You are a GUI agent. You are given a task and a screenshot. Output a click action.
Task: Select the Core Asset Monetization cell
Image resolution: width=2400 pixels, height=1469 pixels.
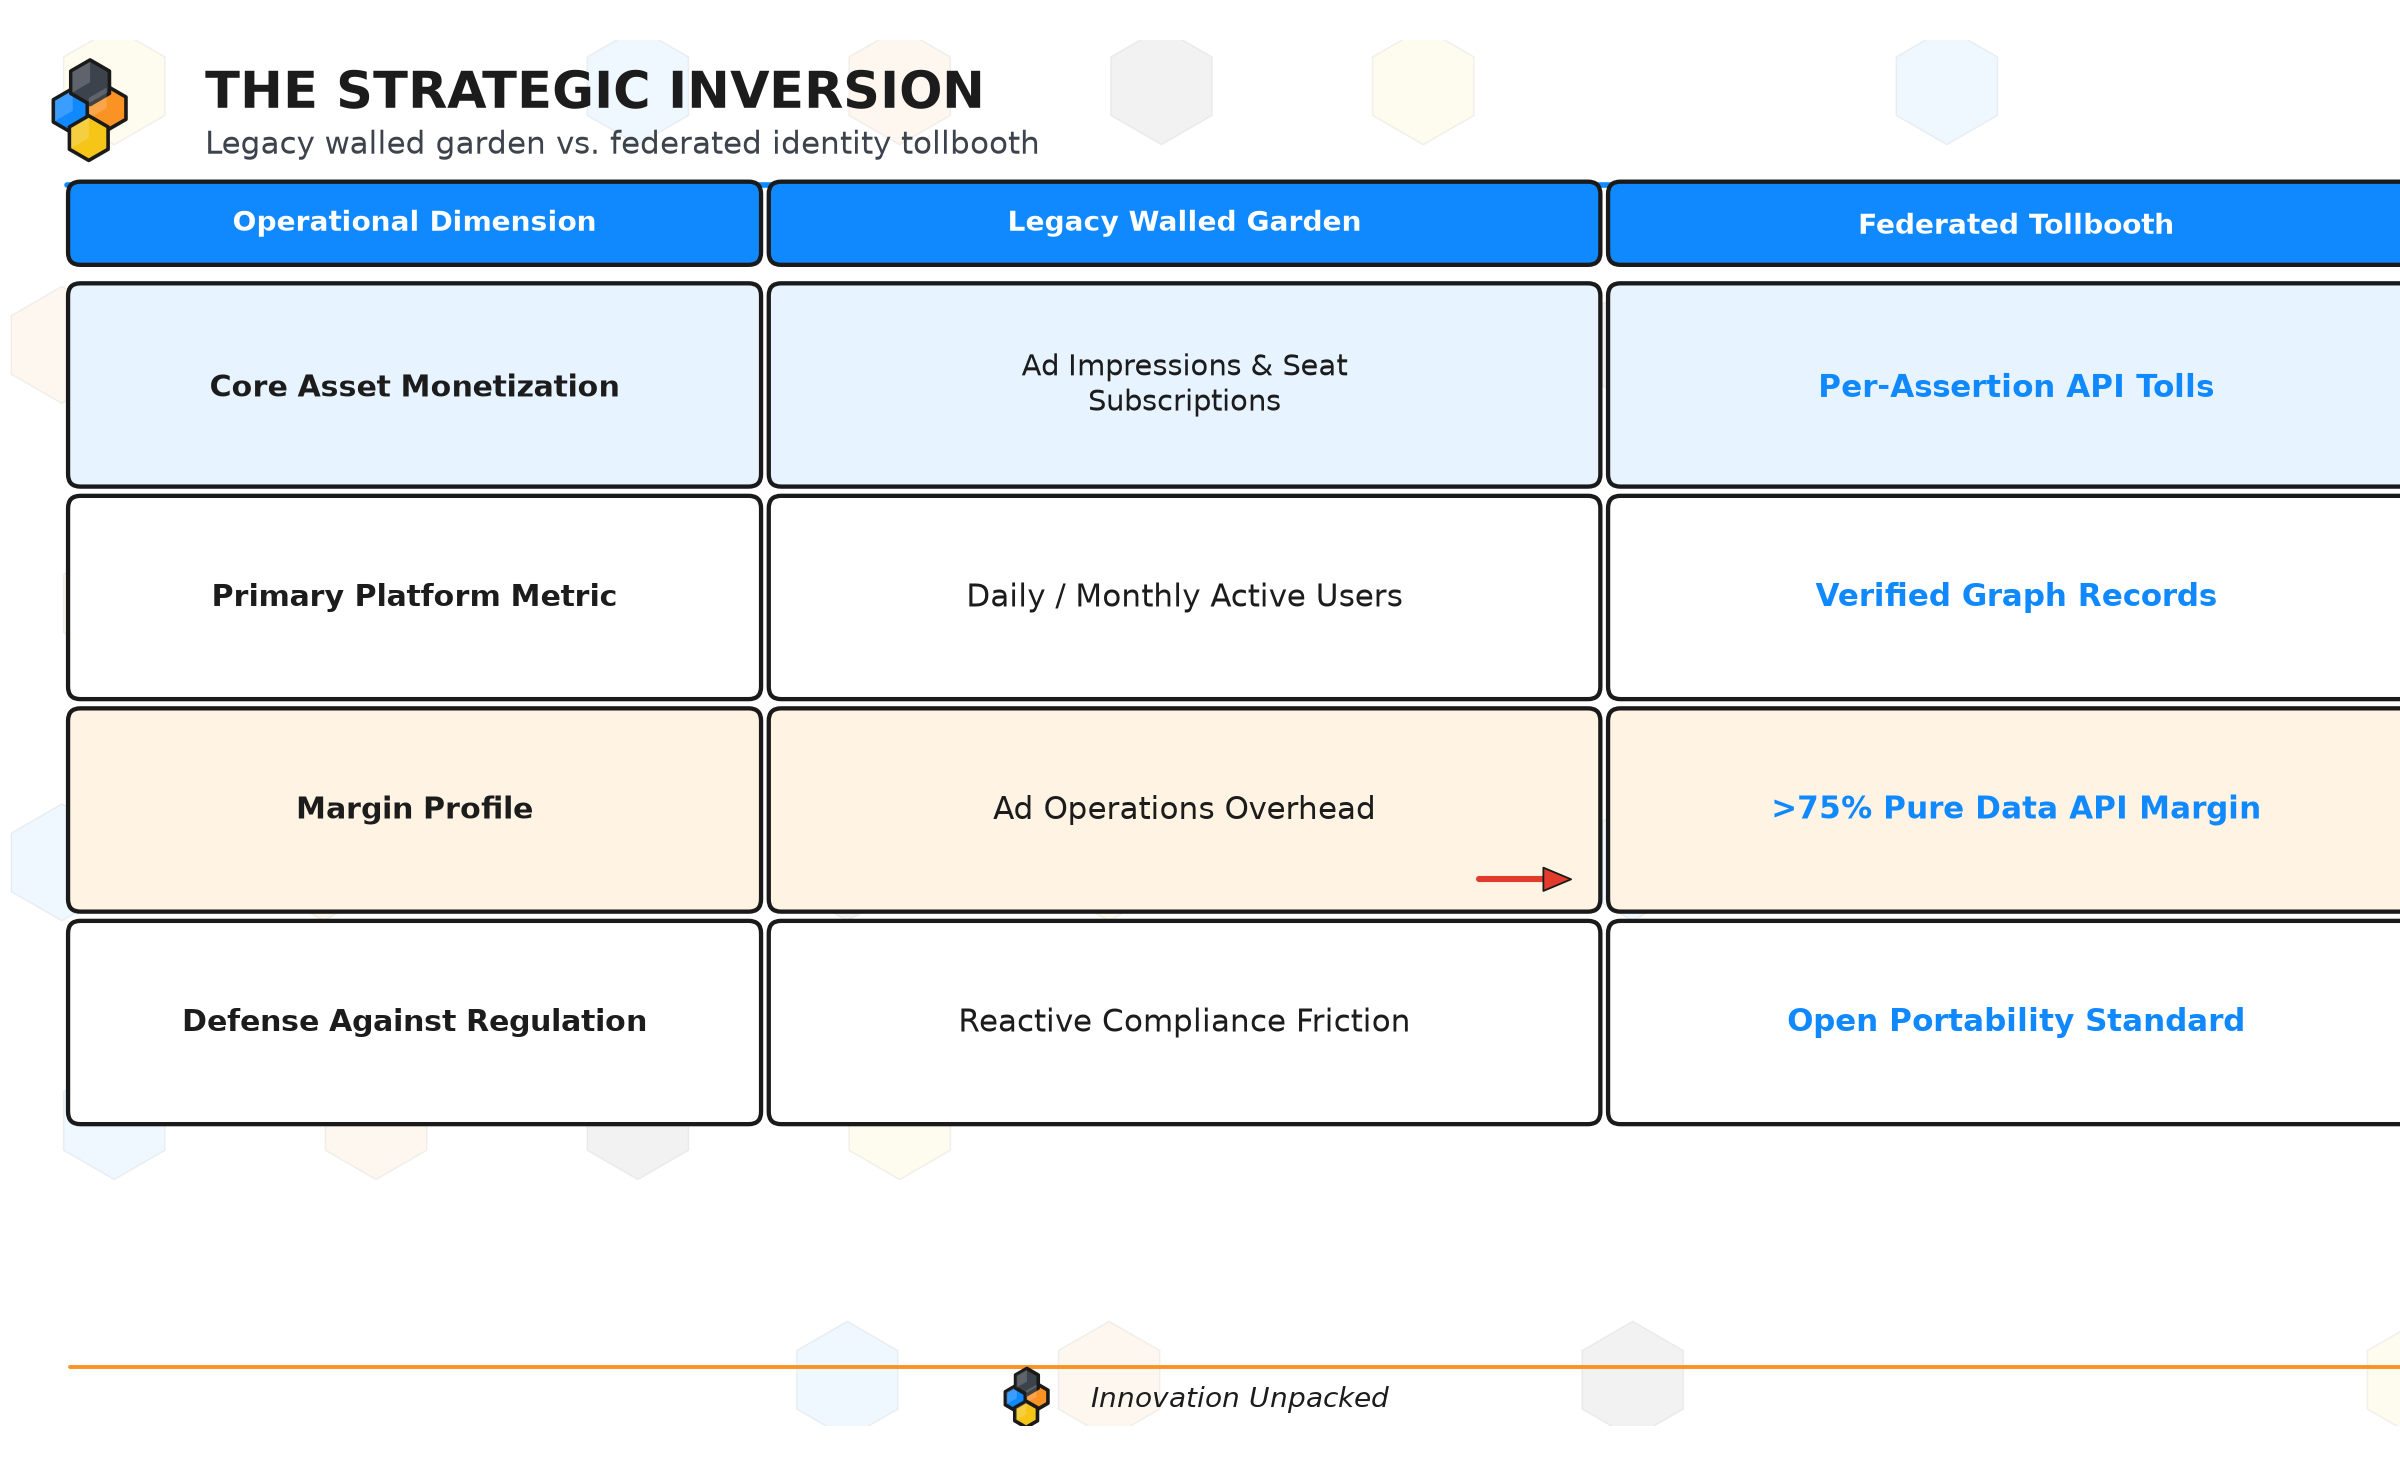[x=414, y=385]
